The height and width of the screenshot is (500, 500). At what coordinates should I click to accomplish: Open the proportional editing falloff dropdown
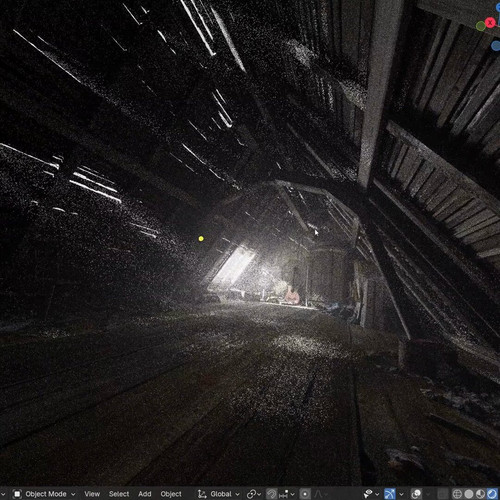(x=320, y=494)
